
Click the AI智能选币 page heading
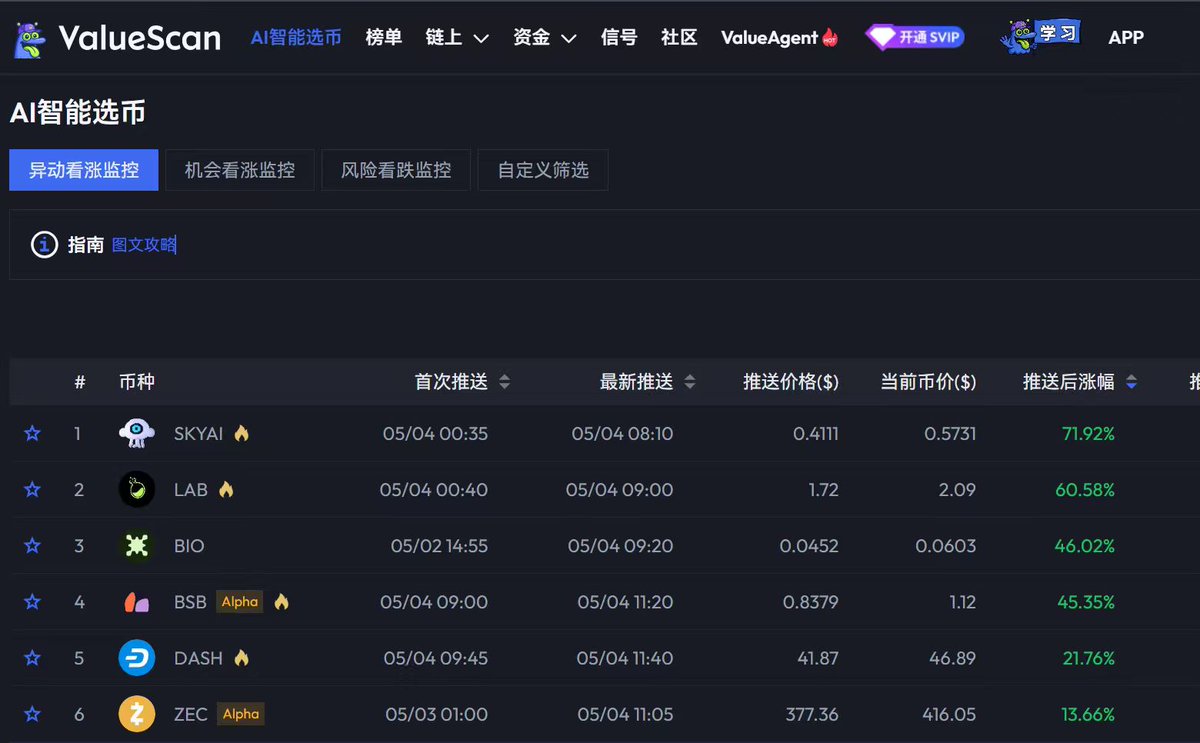coord(78,112)
